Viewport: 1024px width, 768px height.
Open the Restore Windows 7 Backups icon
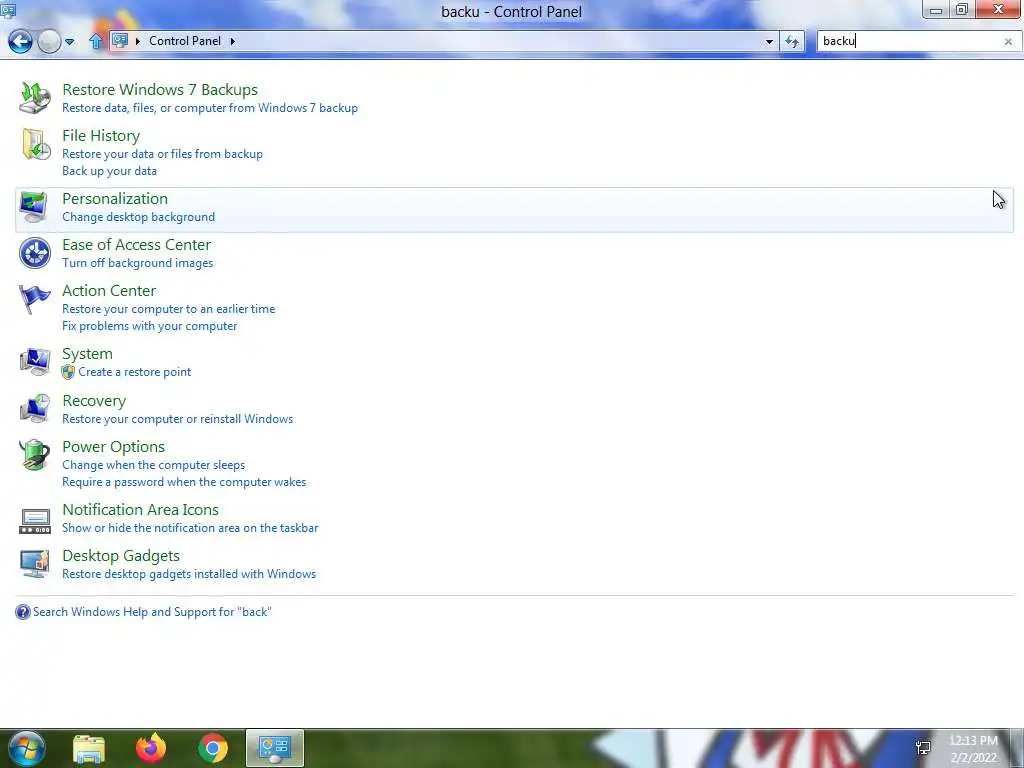coord(35,98)
